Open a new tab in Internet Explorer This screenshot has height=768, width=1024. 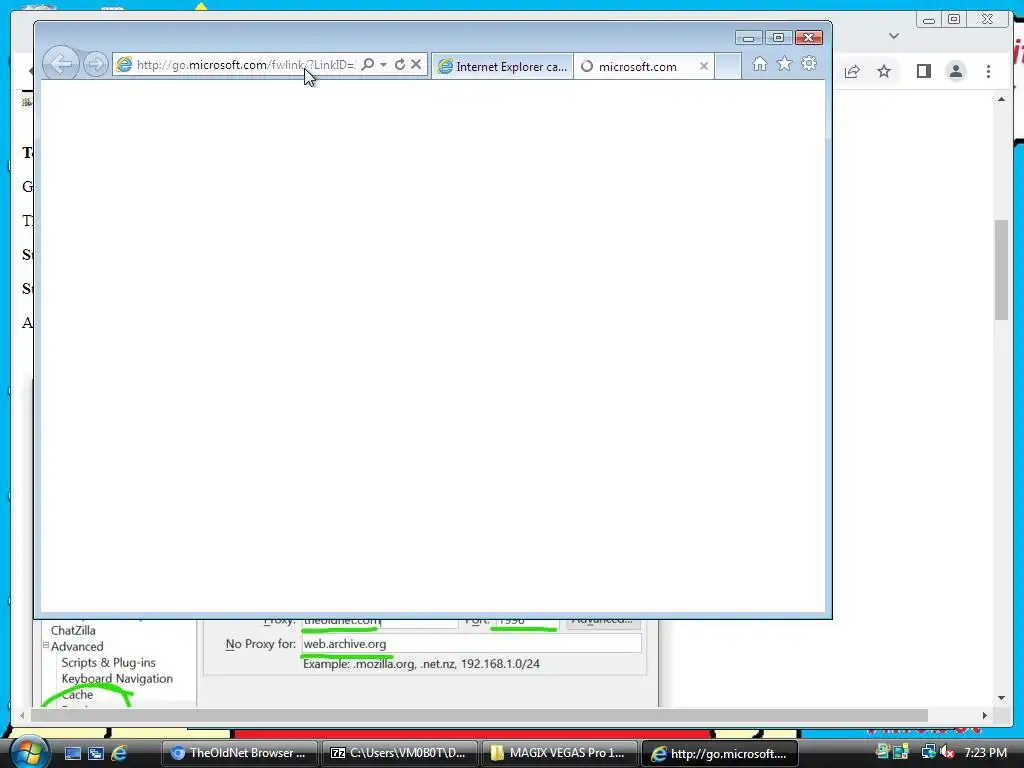(x=728, y=66)
